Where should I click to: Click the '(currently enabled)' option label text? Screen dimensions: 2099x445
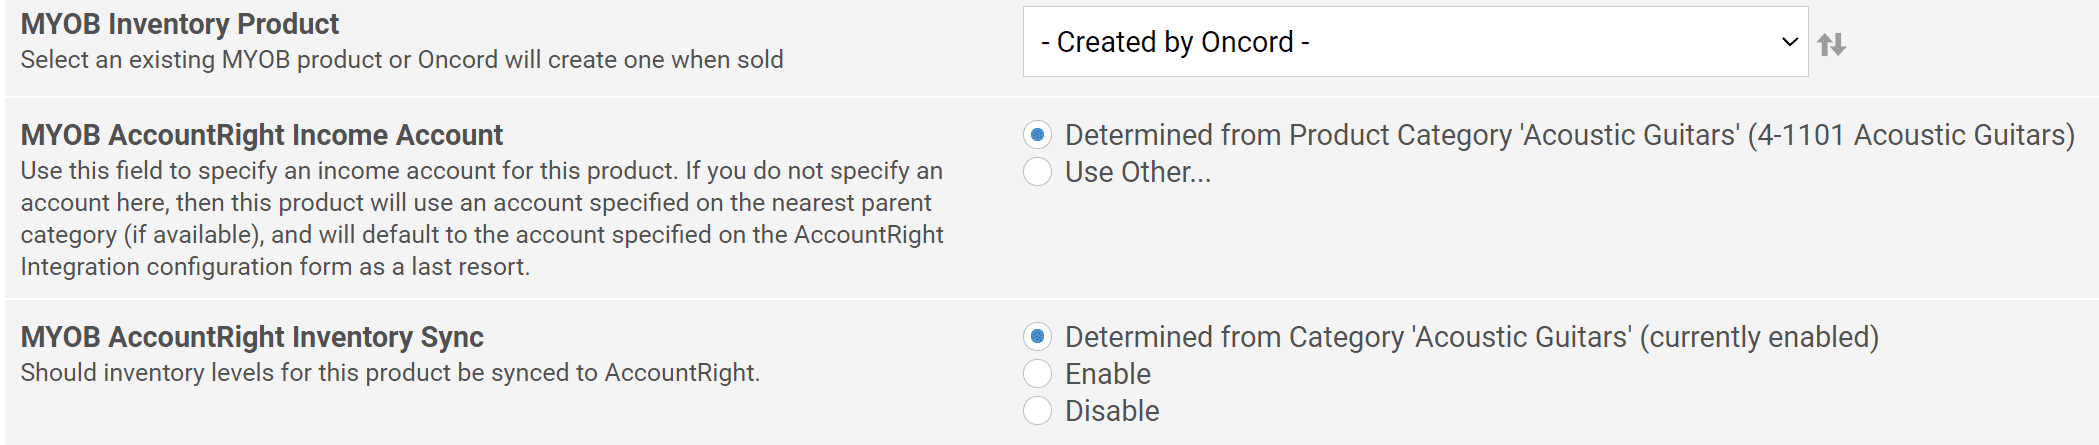pos(1759,337)
